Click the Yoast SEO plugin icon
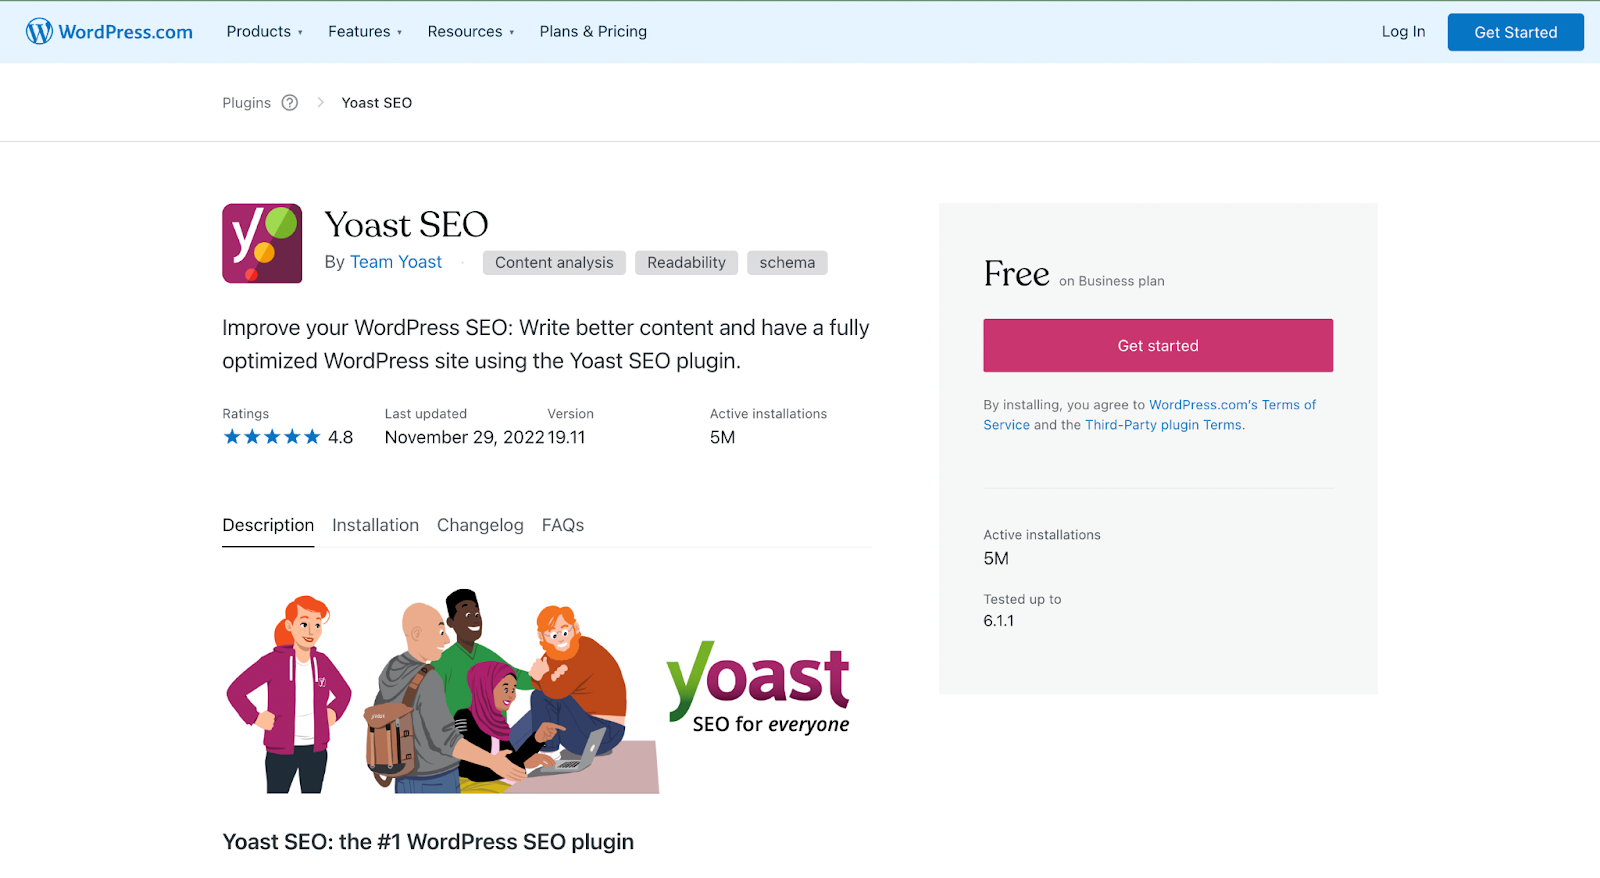The height and width of the screenshot is (878, 1600). pos(262,244)
